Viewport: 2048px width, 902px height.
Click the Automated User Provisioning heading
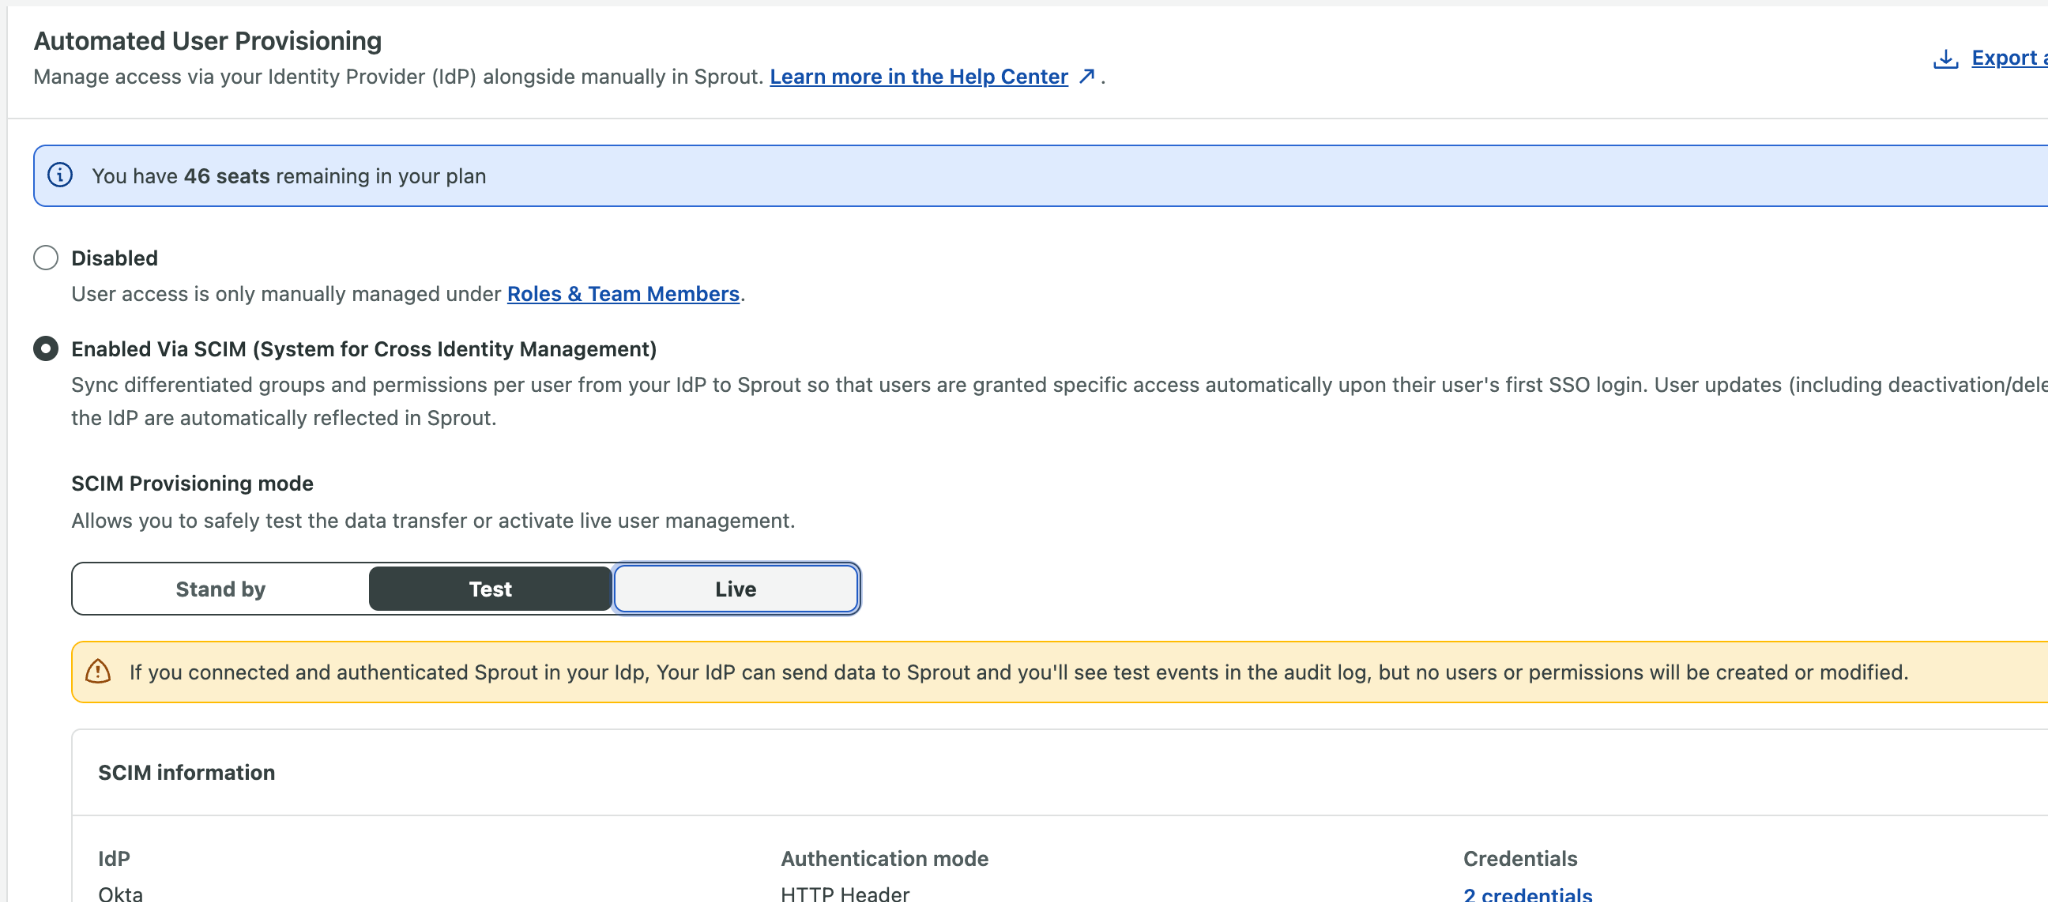(x=208, y=41)
